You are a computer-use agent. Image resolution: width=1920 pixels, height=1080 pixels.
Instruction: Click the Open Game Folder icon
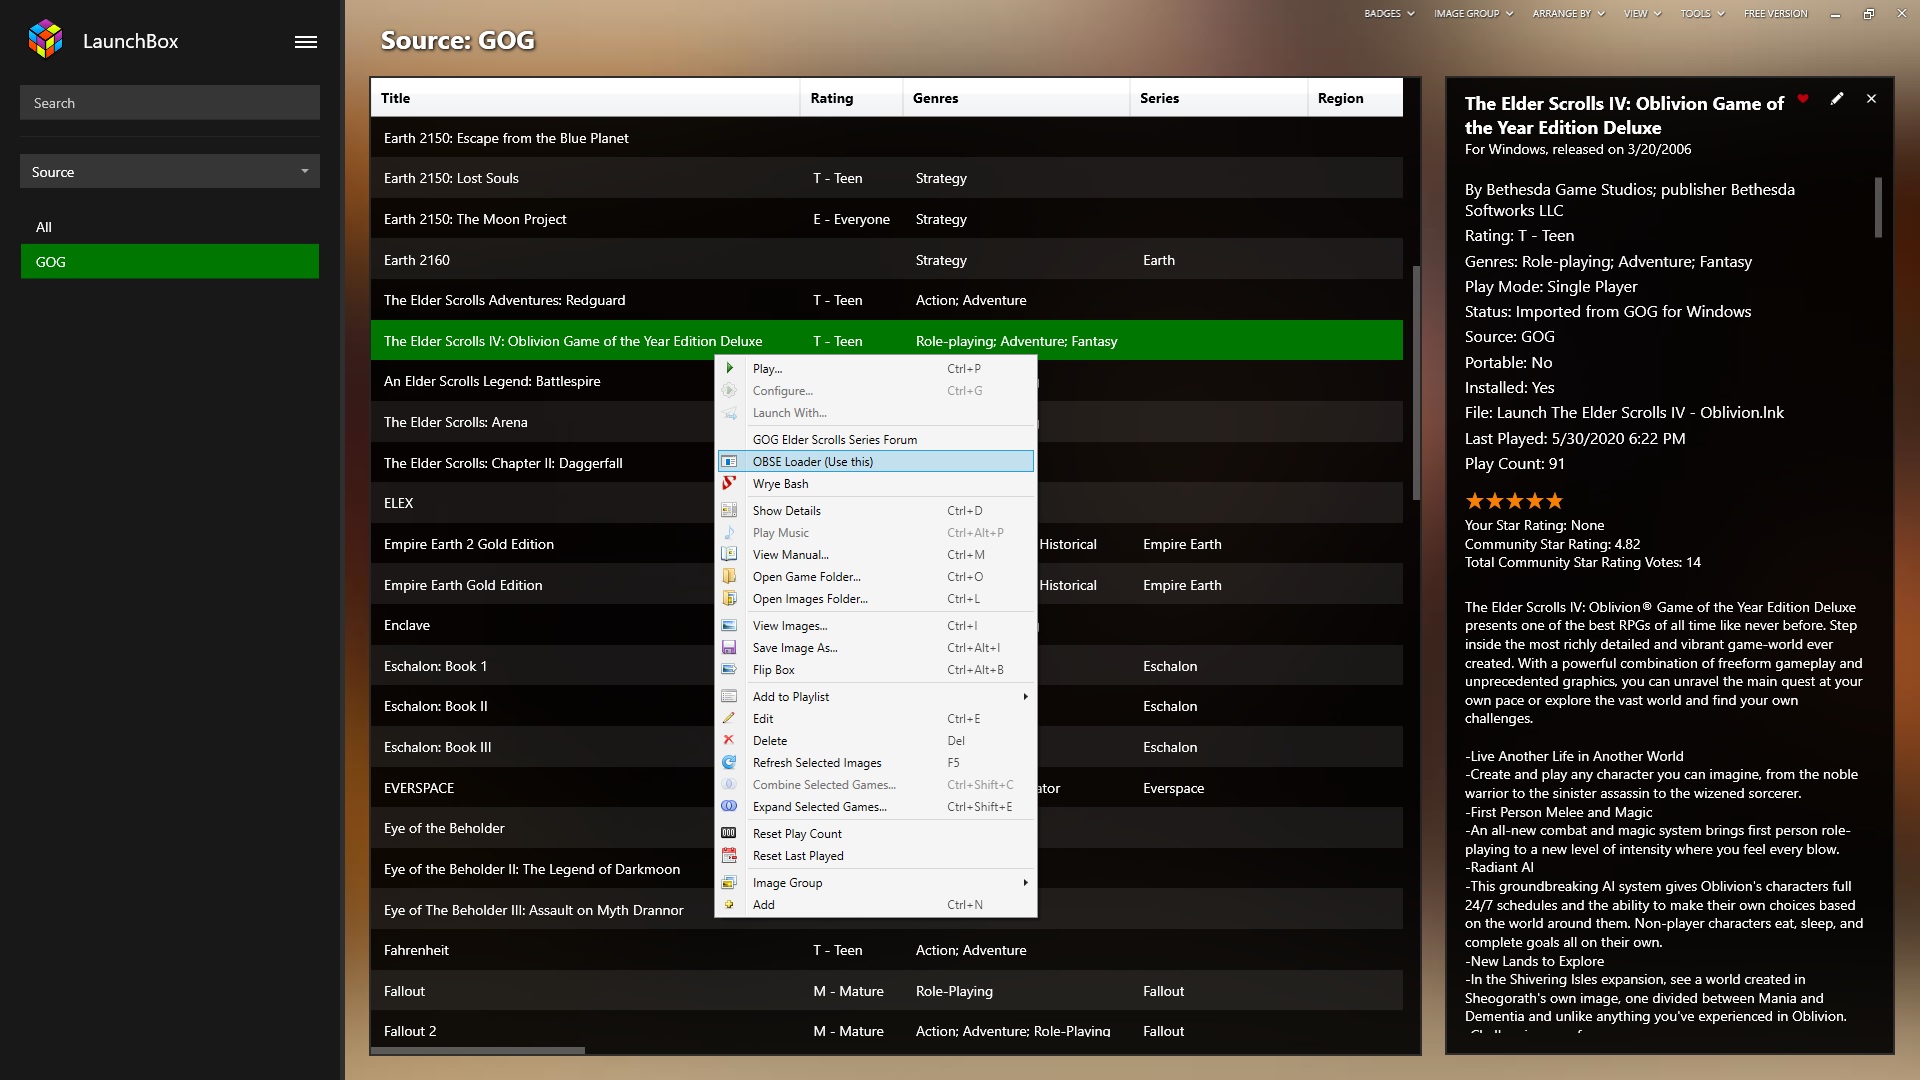coord(729,576)
